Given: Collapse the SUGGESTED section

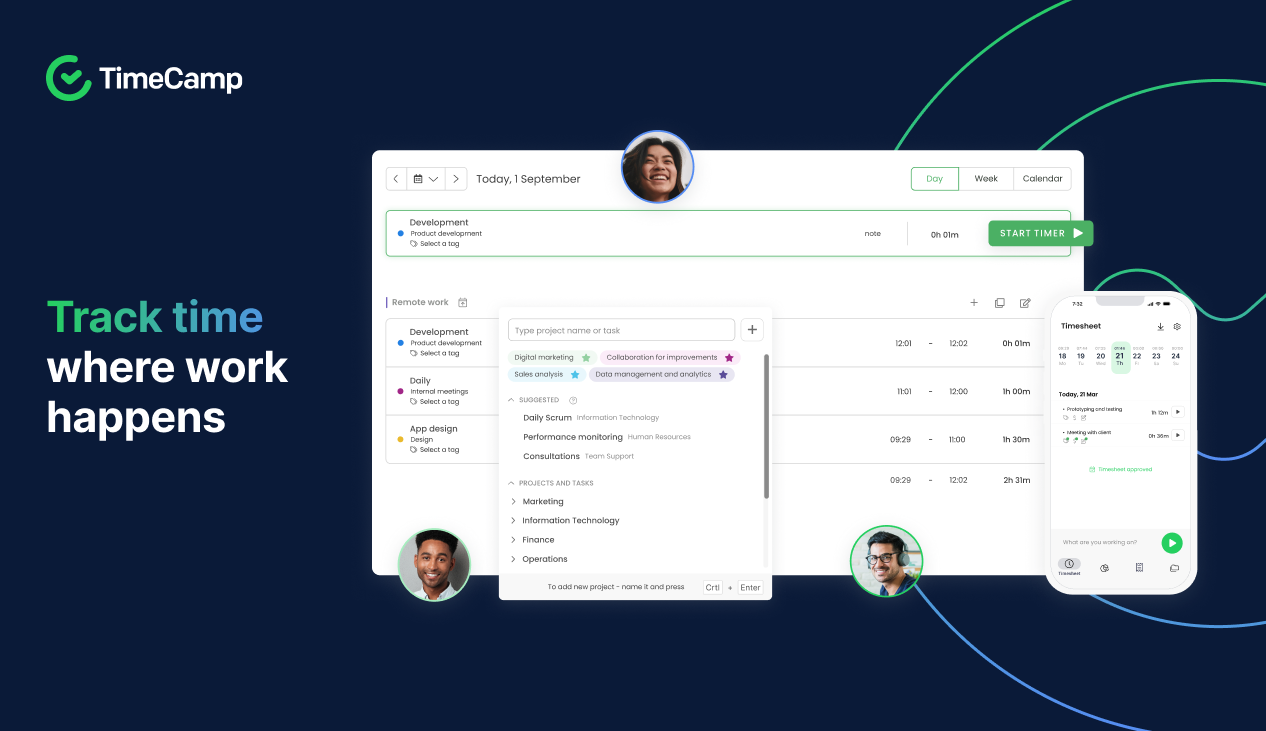Looking at the screenshot, I should point(512,400).
